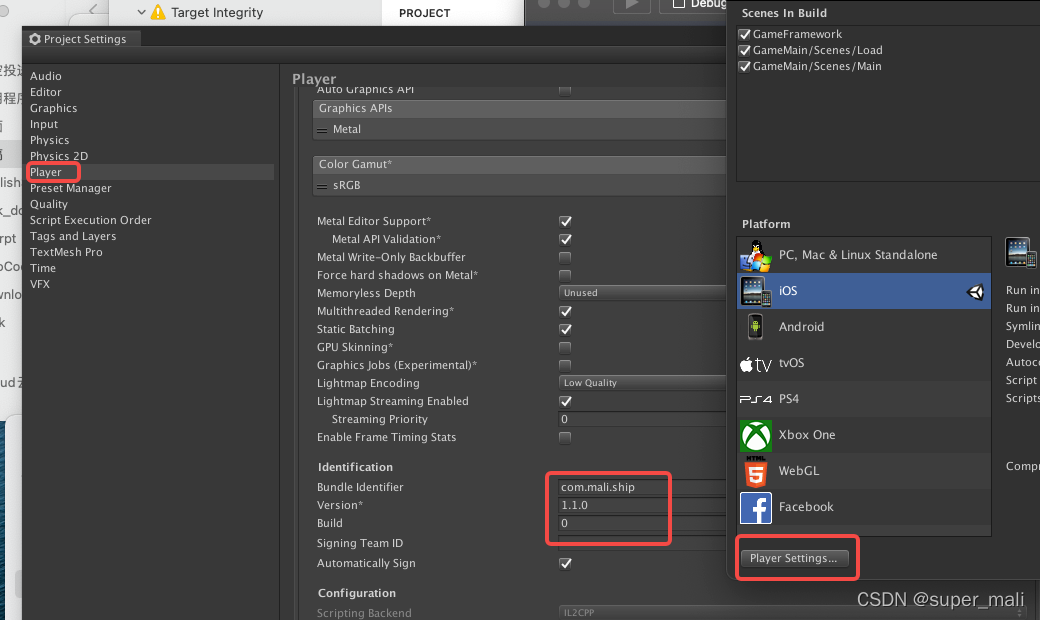Screen dimensions: 1040x620
Task: Pick the Facebook platform icon
Action: coord(755,508)
